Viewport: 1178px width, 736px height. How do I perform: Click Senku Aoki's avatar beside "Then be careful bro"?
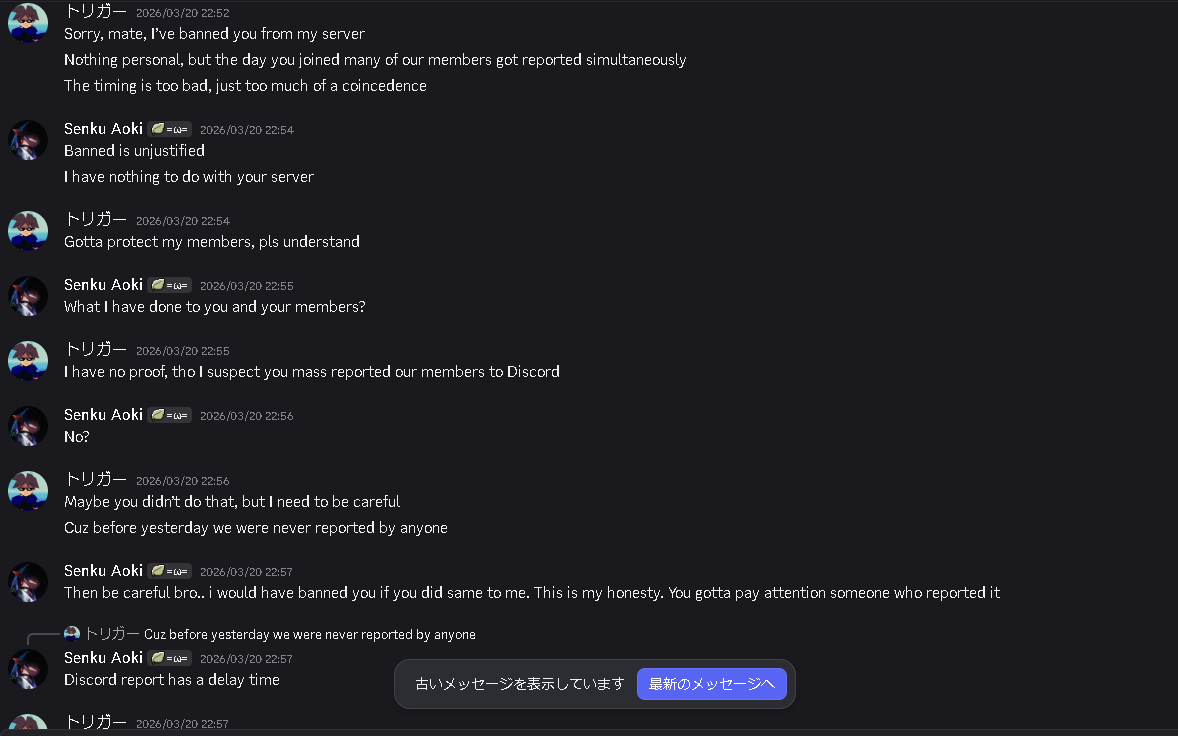[x=28, y=582]
